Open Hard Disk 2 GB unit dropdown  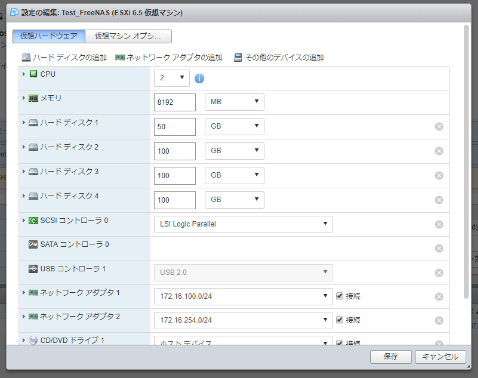235,151
